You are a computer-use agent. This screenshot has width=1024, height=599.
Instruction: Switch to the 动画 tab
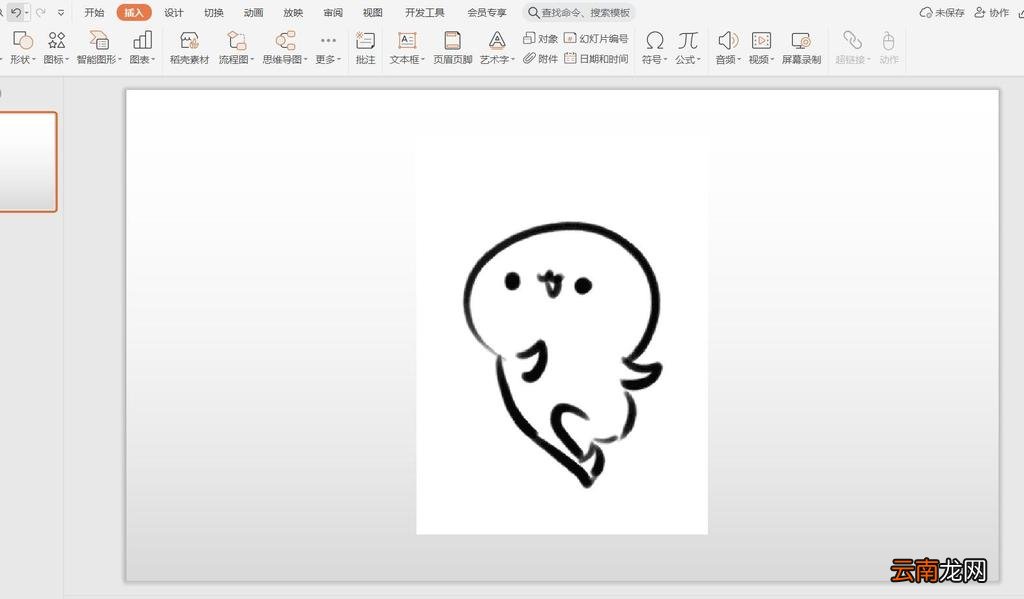253,12
